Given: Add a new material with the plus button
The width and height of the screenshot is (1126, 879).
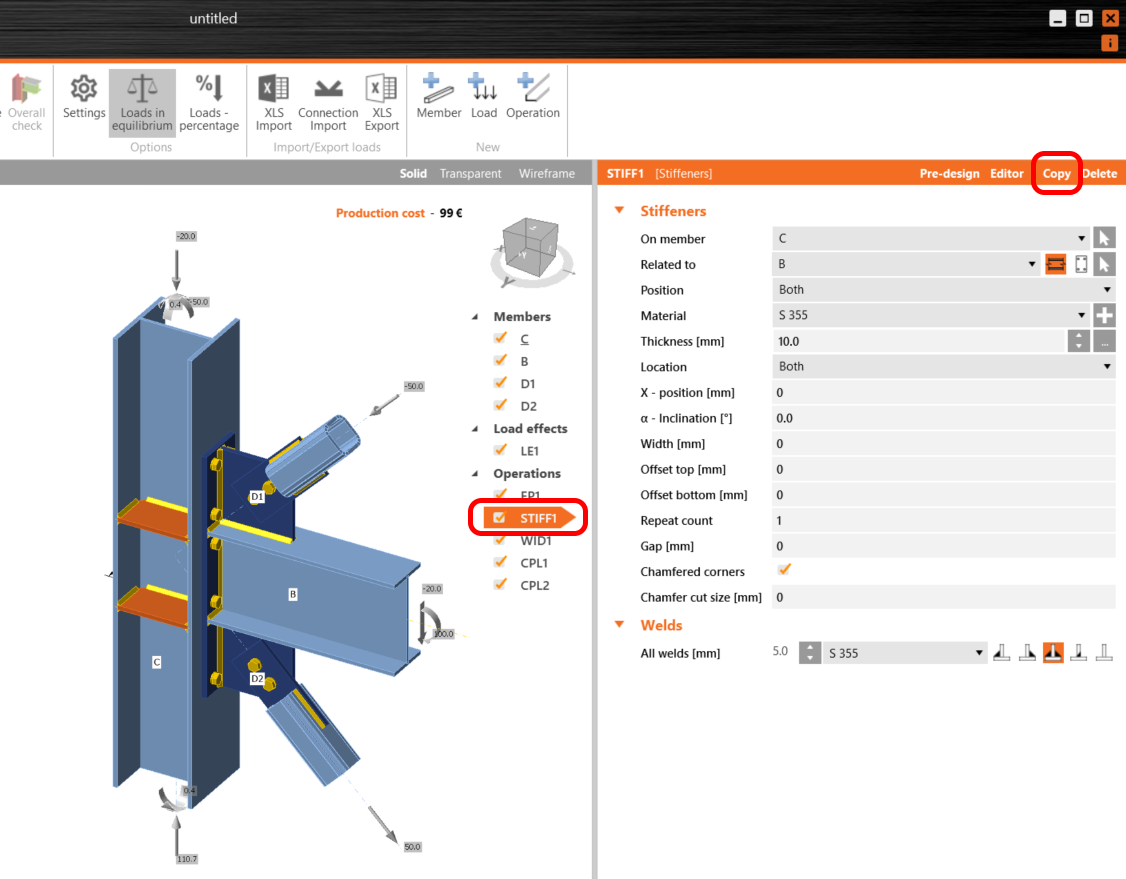Looking at the screenshot, I should 1106,315.
